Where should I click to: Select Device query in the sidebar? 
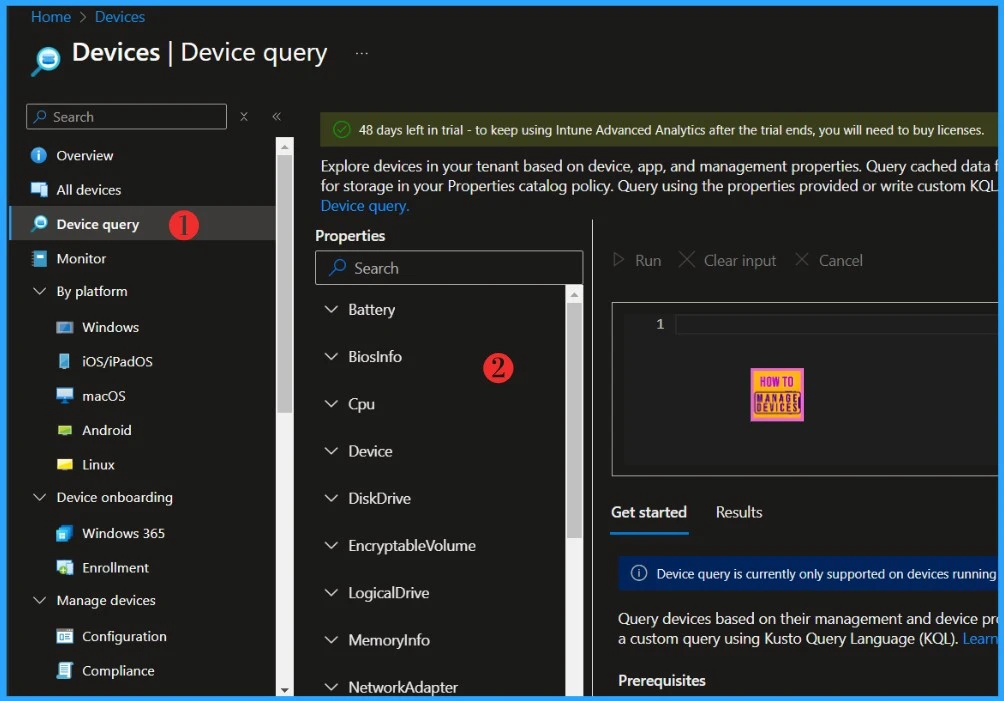click(x=143, y=223)
